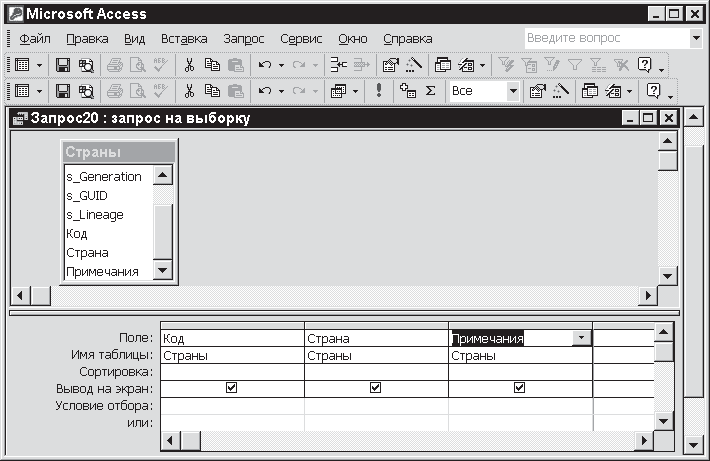
Task: Open the Сервис menu
Action: (x=300, y=39)
